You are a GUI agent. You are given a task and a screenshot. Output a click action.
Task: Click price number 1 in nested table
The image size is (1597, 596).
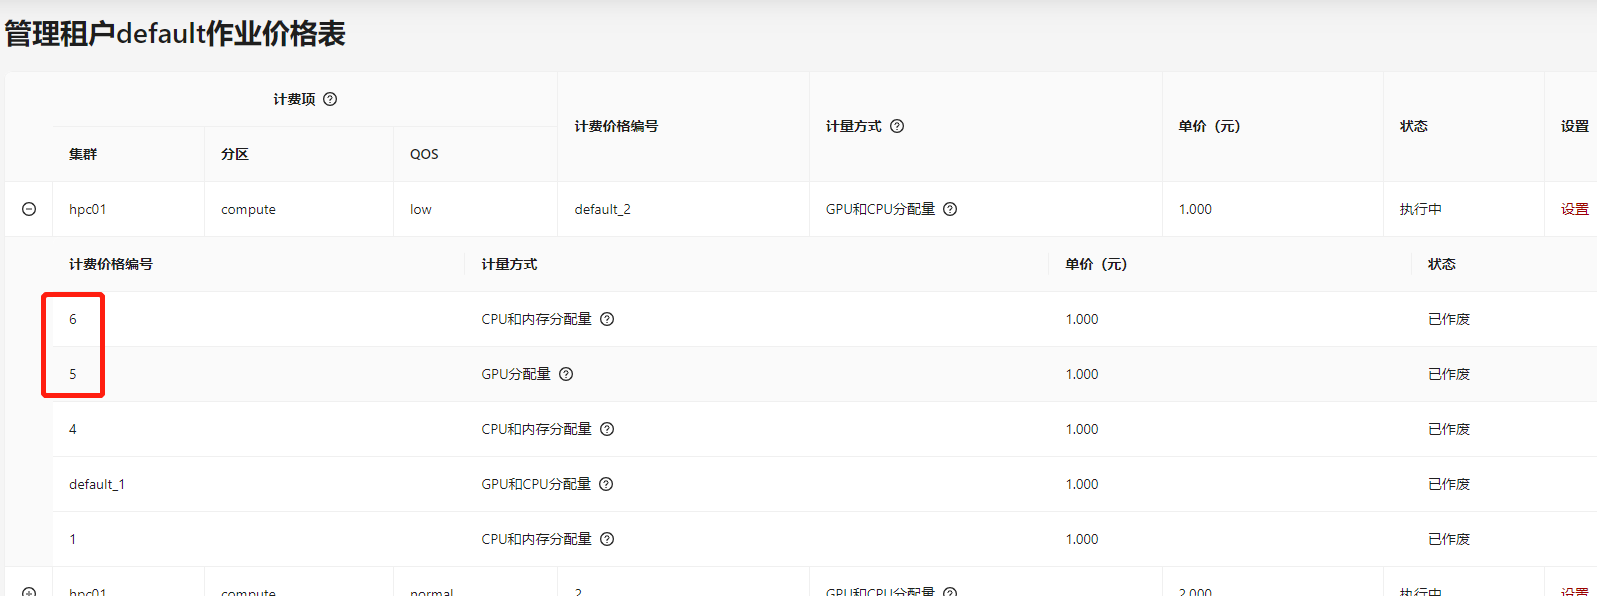(x=73, y=539)
